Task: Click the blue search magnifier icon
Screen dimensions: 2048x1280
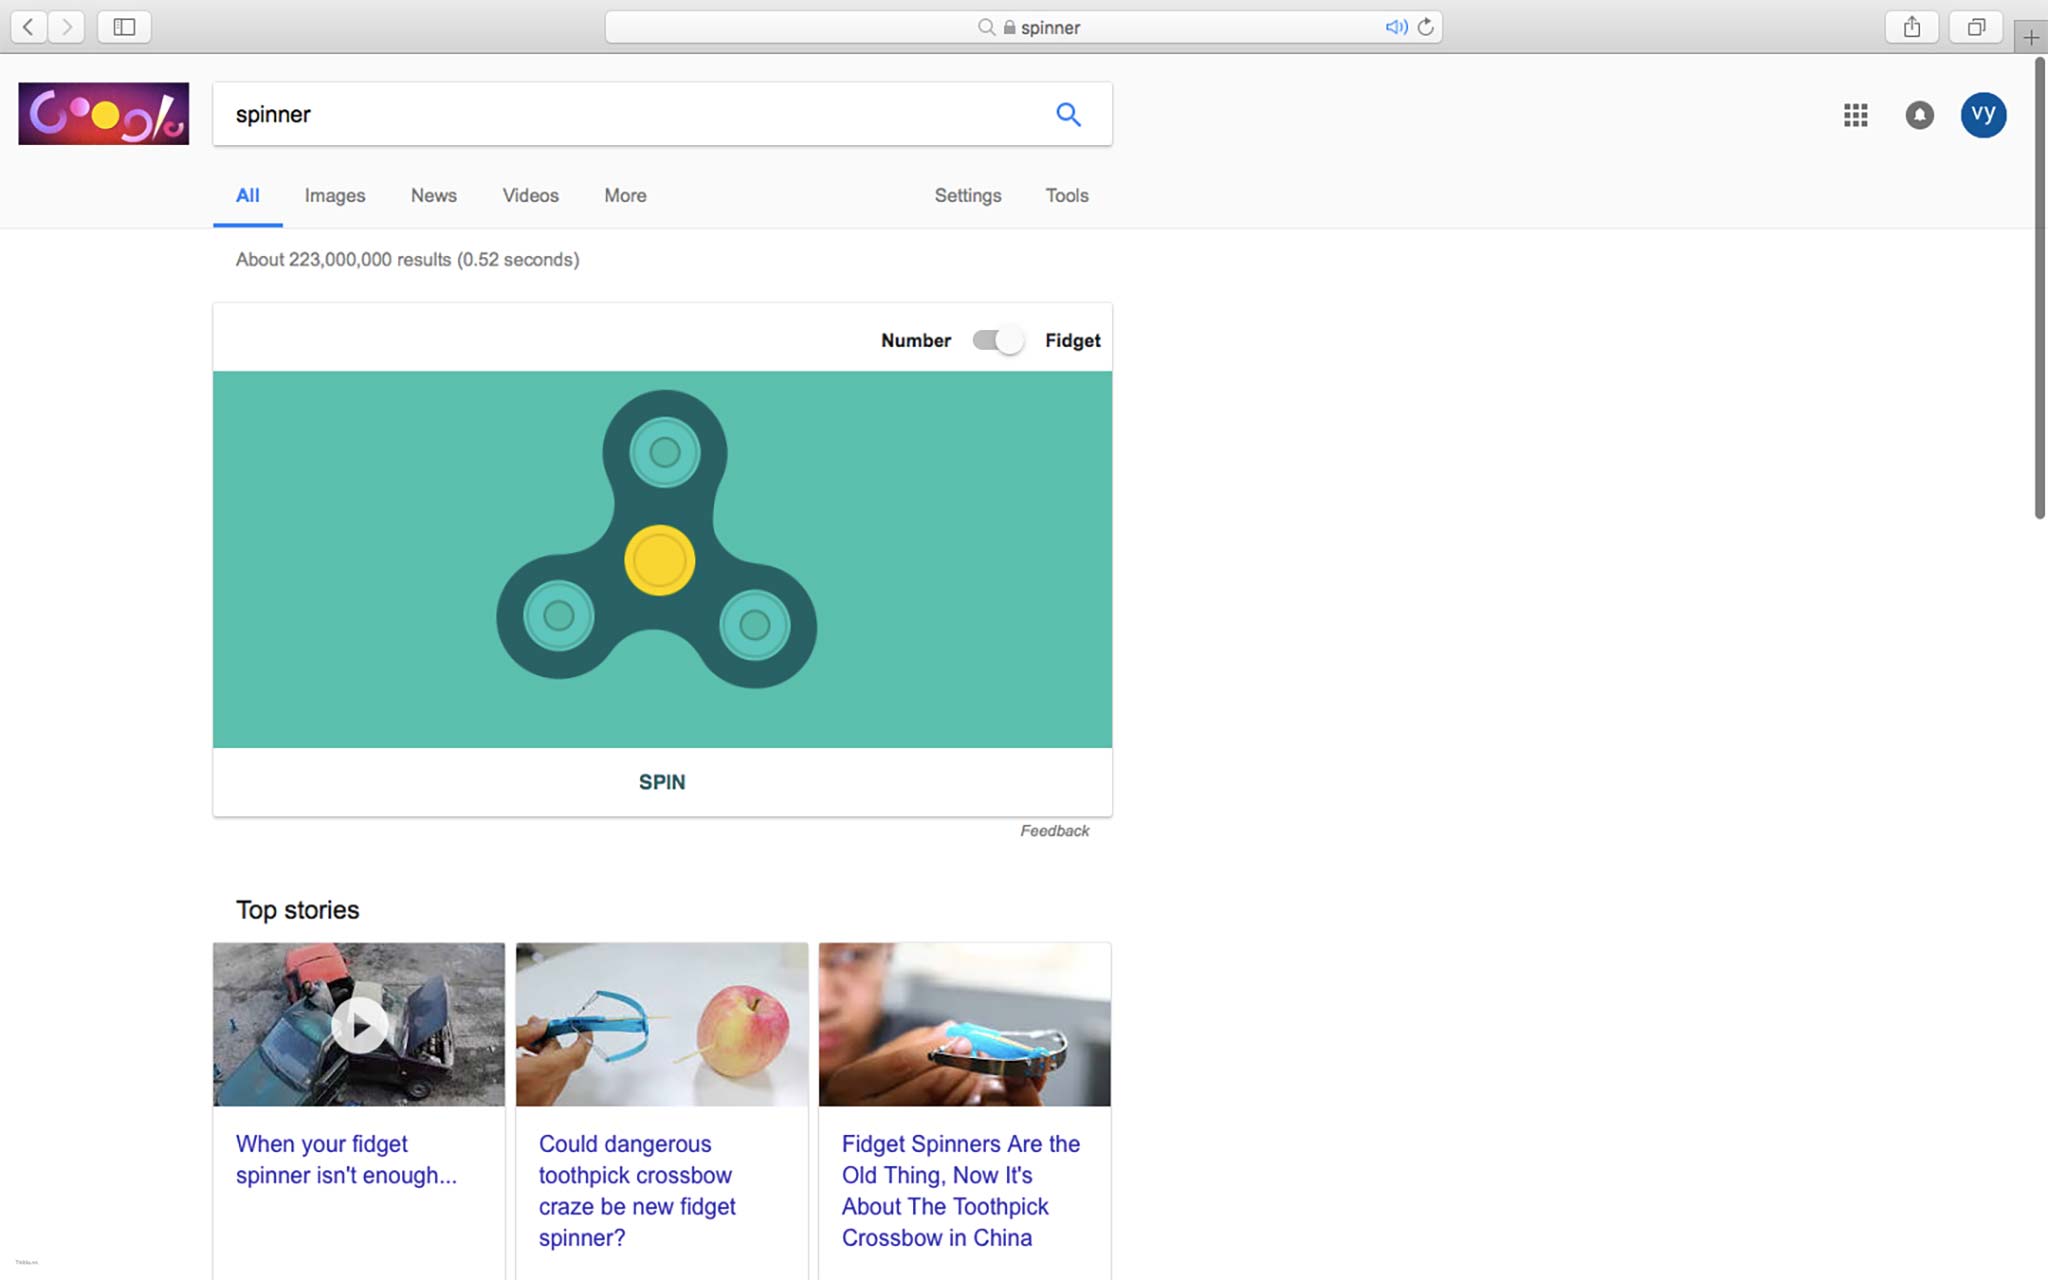Action: coord(1068,114)
